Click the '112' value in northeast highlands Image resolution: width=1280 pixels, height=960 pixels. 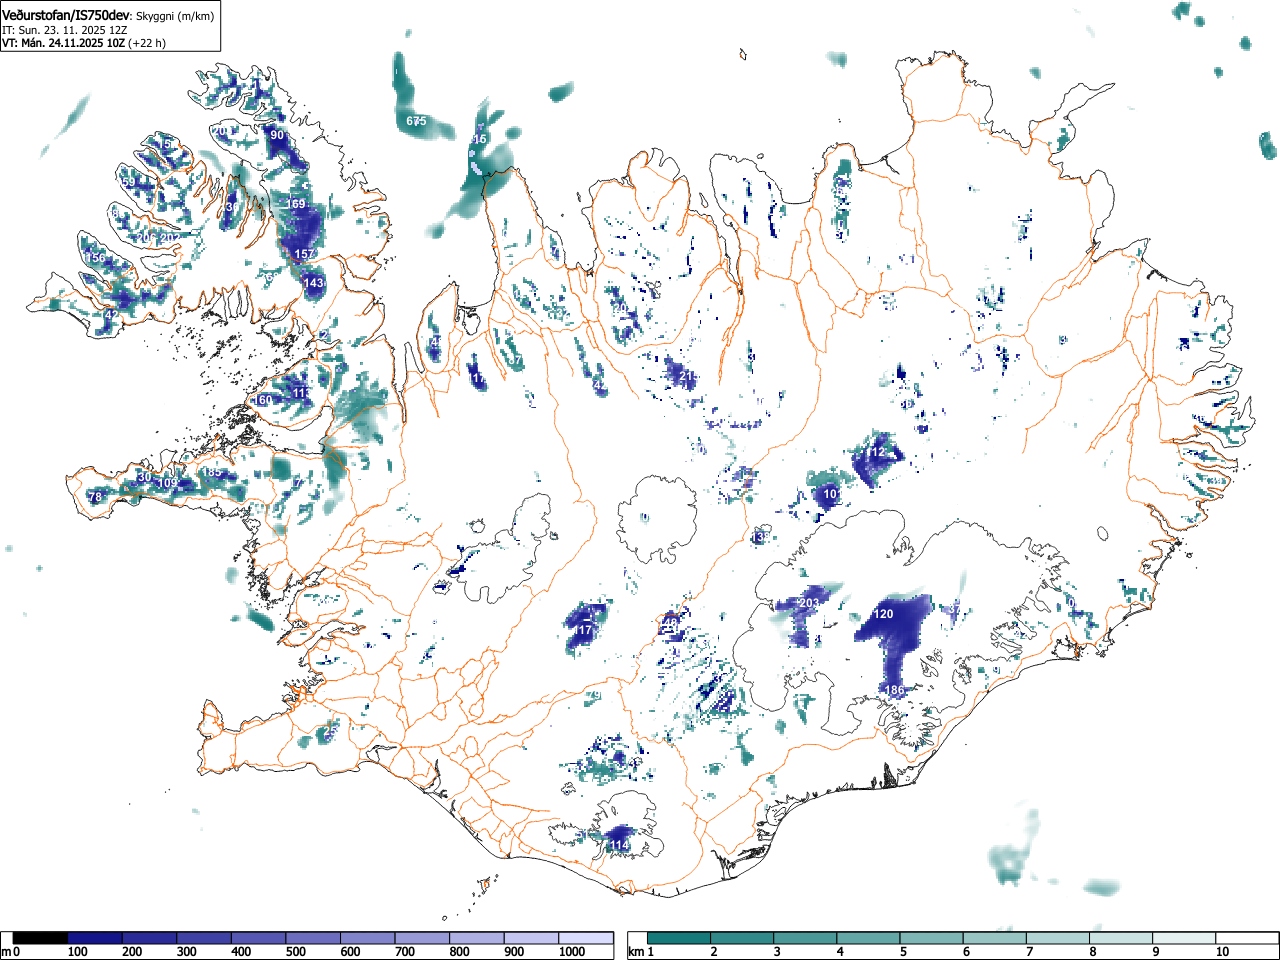coord(876,453)
